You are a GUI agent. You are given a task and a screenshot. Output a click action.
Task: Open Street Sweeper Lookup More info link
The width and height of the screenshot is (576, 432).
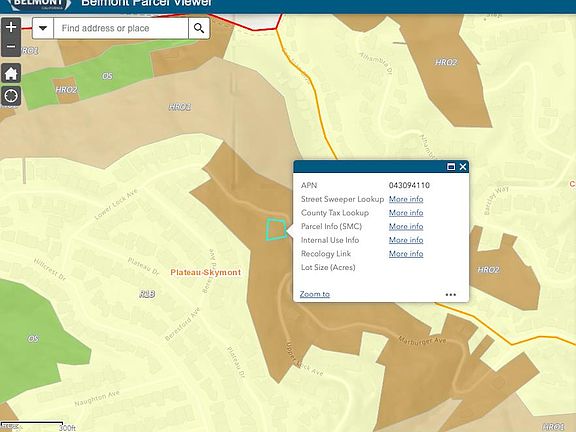pos(406,199)
